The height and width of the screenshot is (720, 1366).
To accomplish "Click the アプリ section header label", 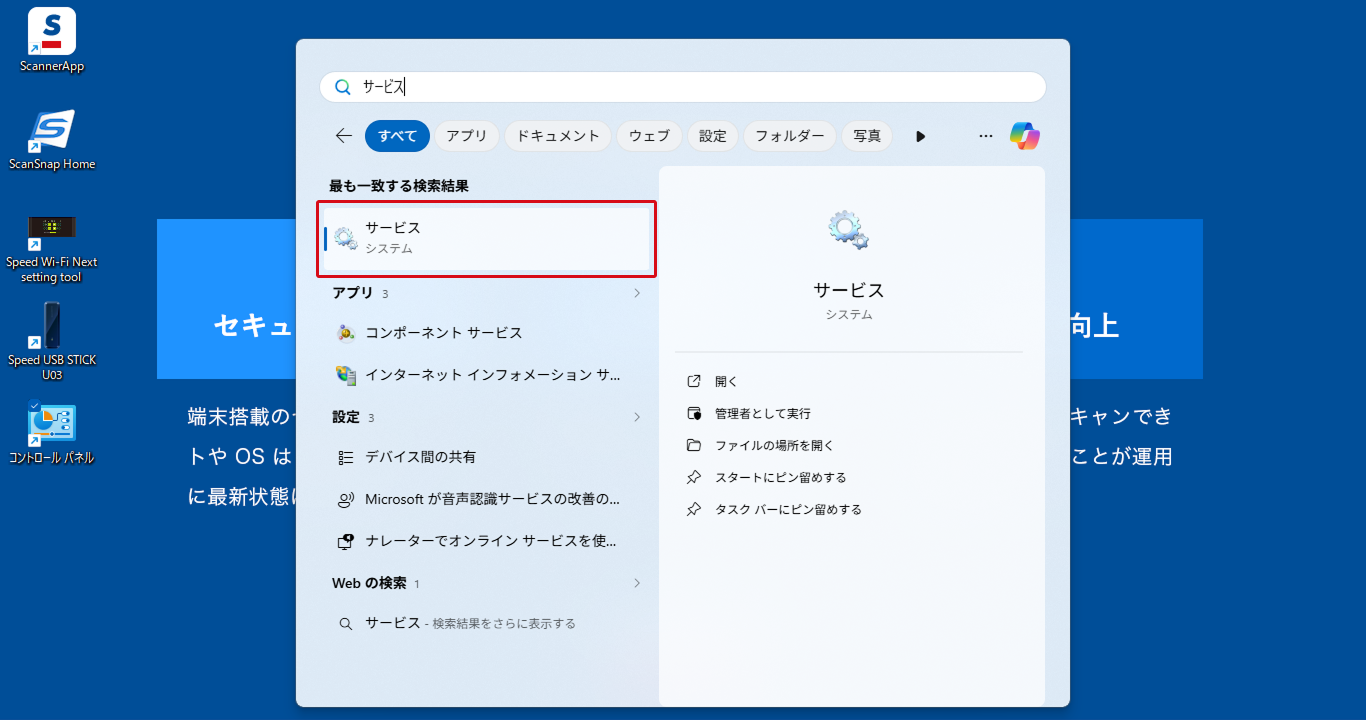I will tap(352, 293).
